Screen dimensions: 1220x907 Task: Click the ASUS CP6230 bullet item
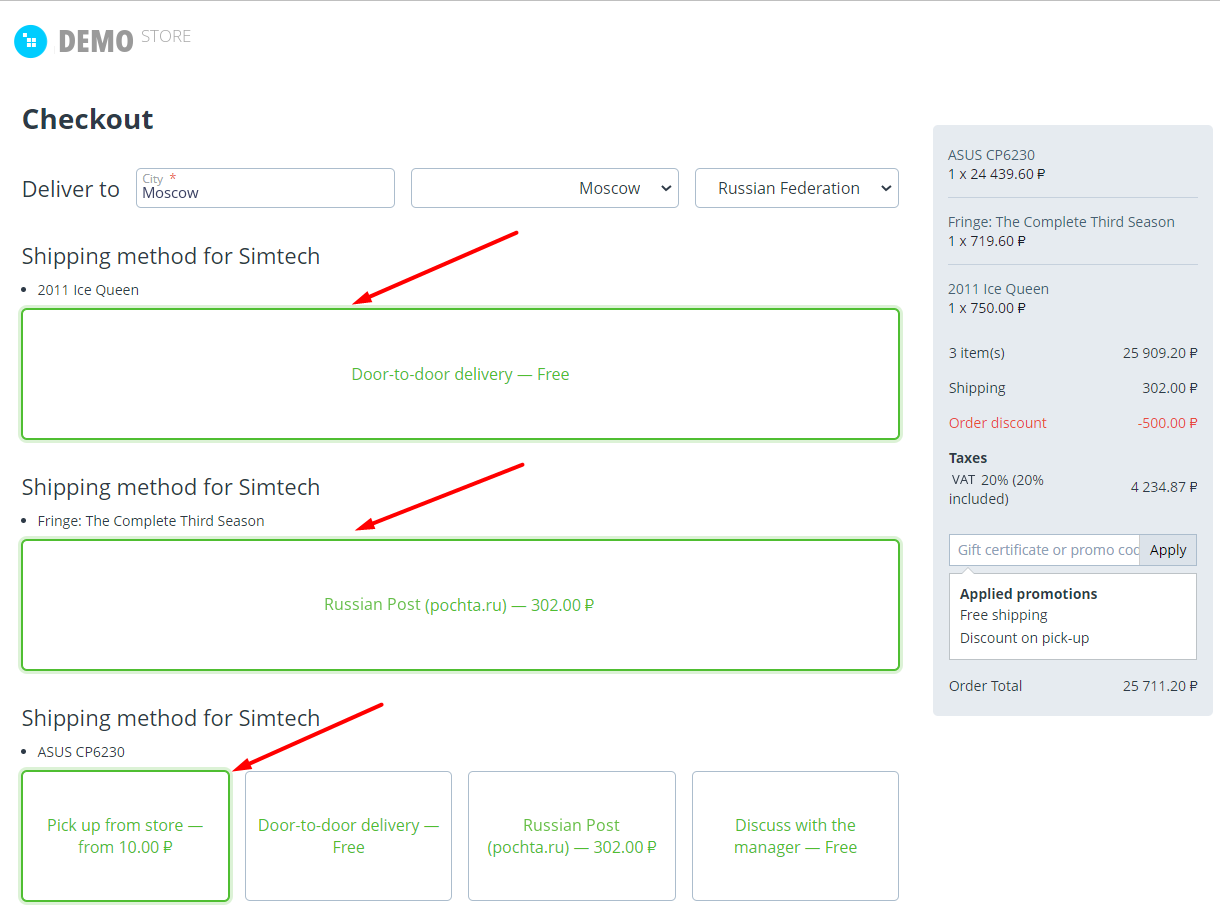[x=81, y=752]
